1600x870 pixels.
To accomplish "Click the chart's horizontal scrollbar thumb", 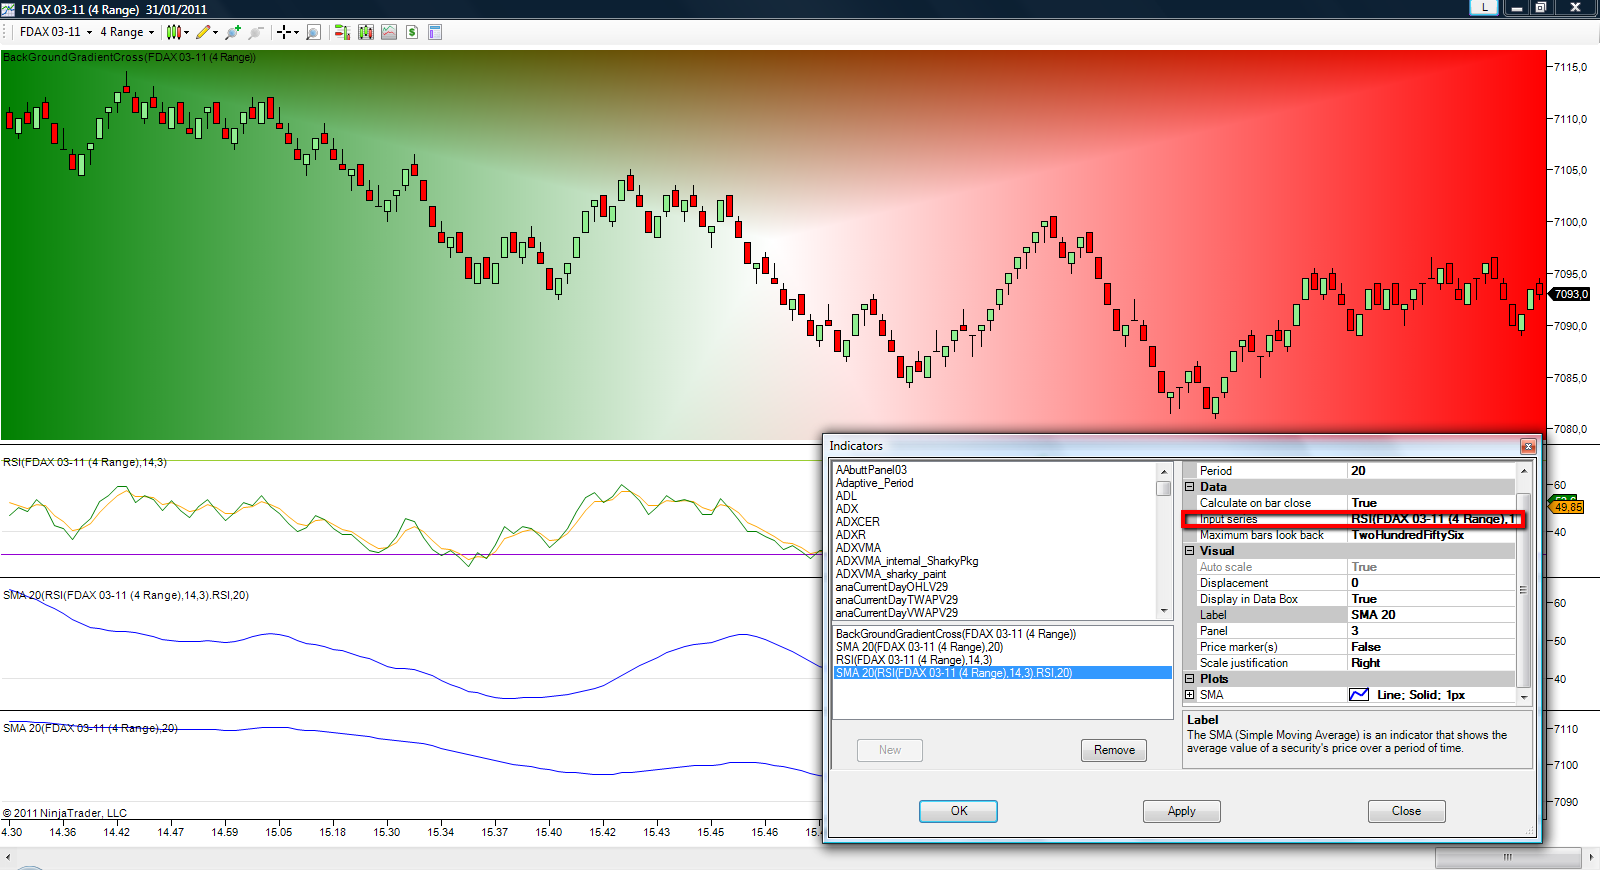I will tap(1507, 857).
